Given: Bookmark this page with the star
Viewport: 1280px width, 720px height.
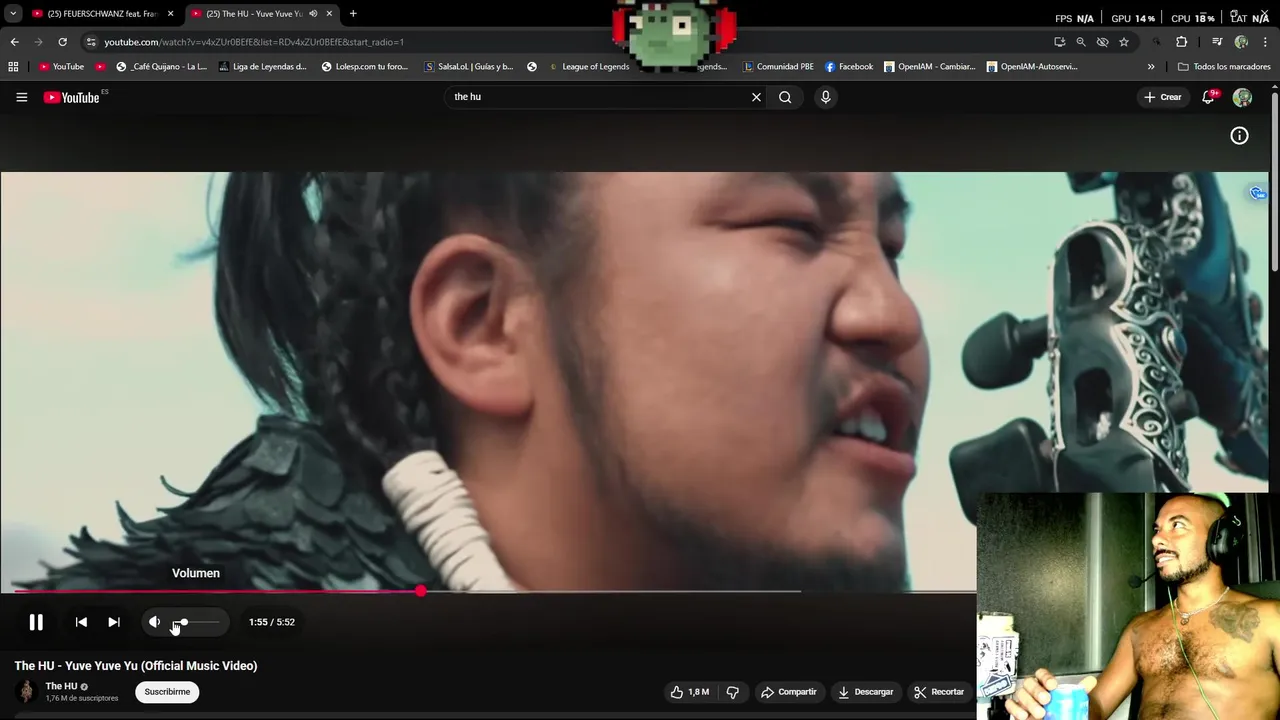Looking at the screenshot, I should coord(1124,42).
